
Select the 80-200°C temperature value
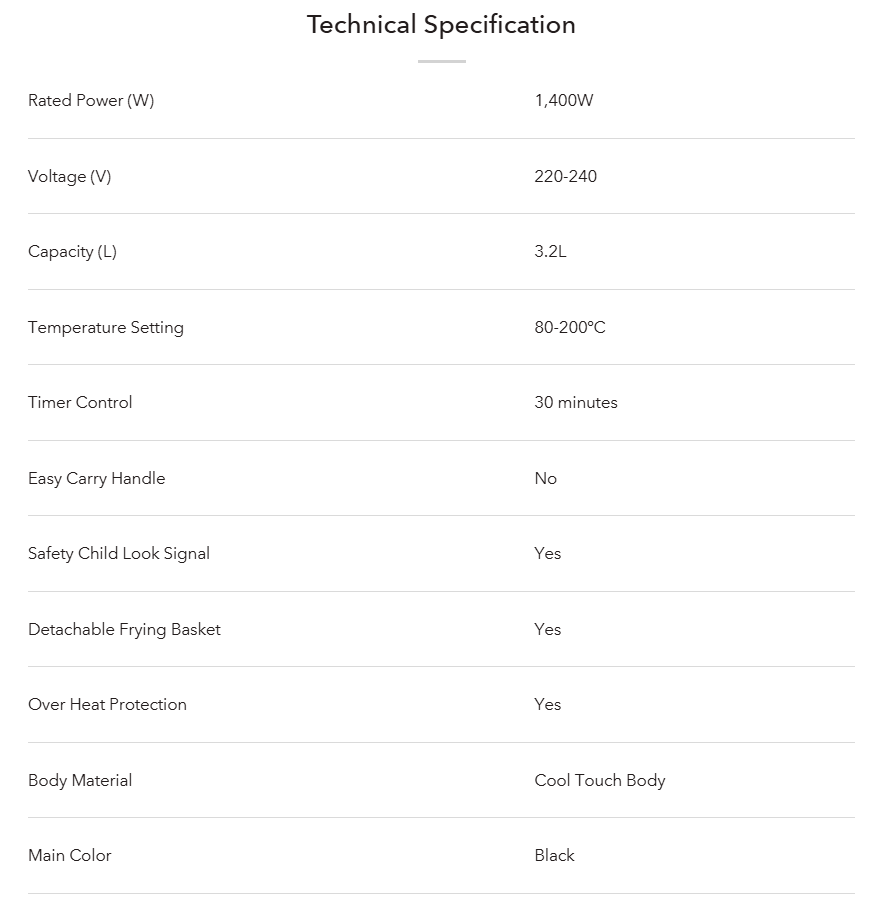point(570,327)
